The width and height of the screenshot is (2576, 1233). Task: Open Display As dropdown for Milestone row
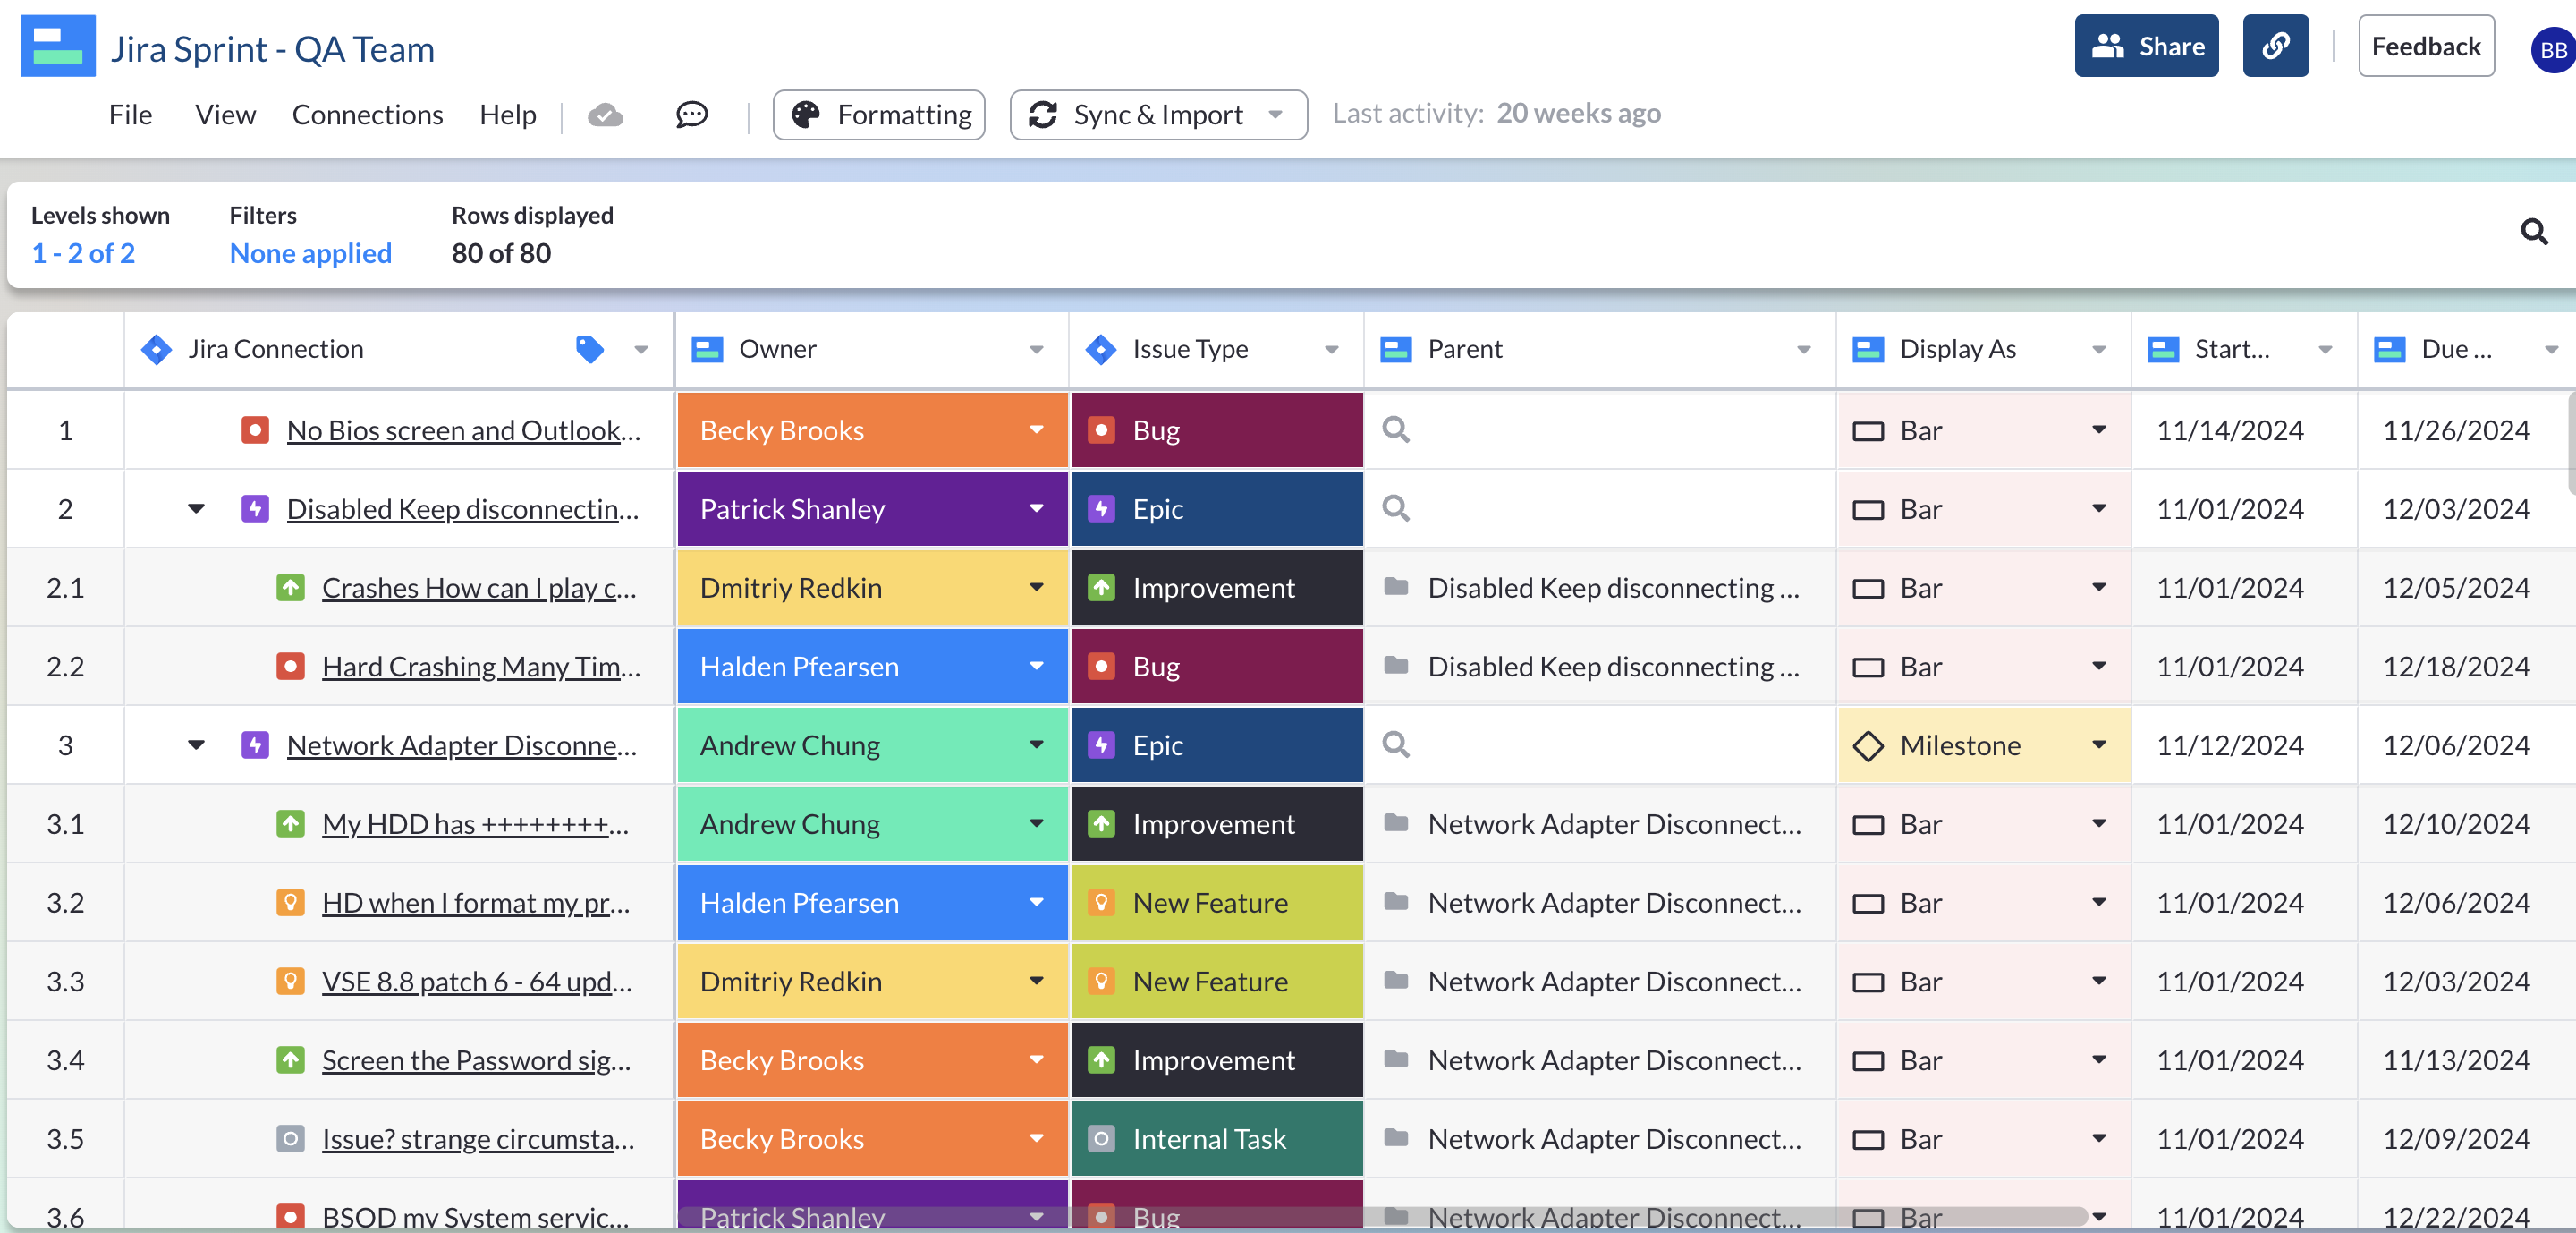[x=2098, y=745]
